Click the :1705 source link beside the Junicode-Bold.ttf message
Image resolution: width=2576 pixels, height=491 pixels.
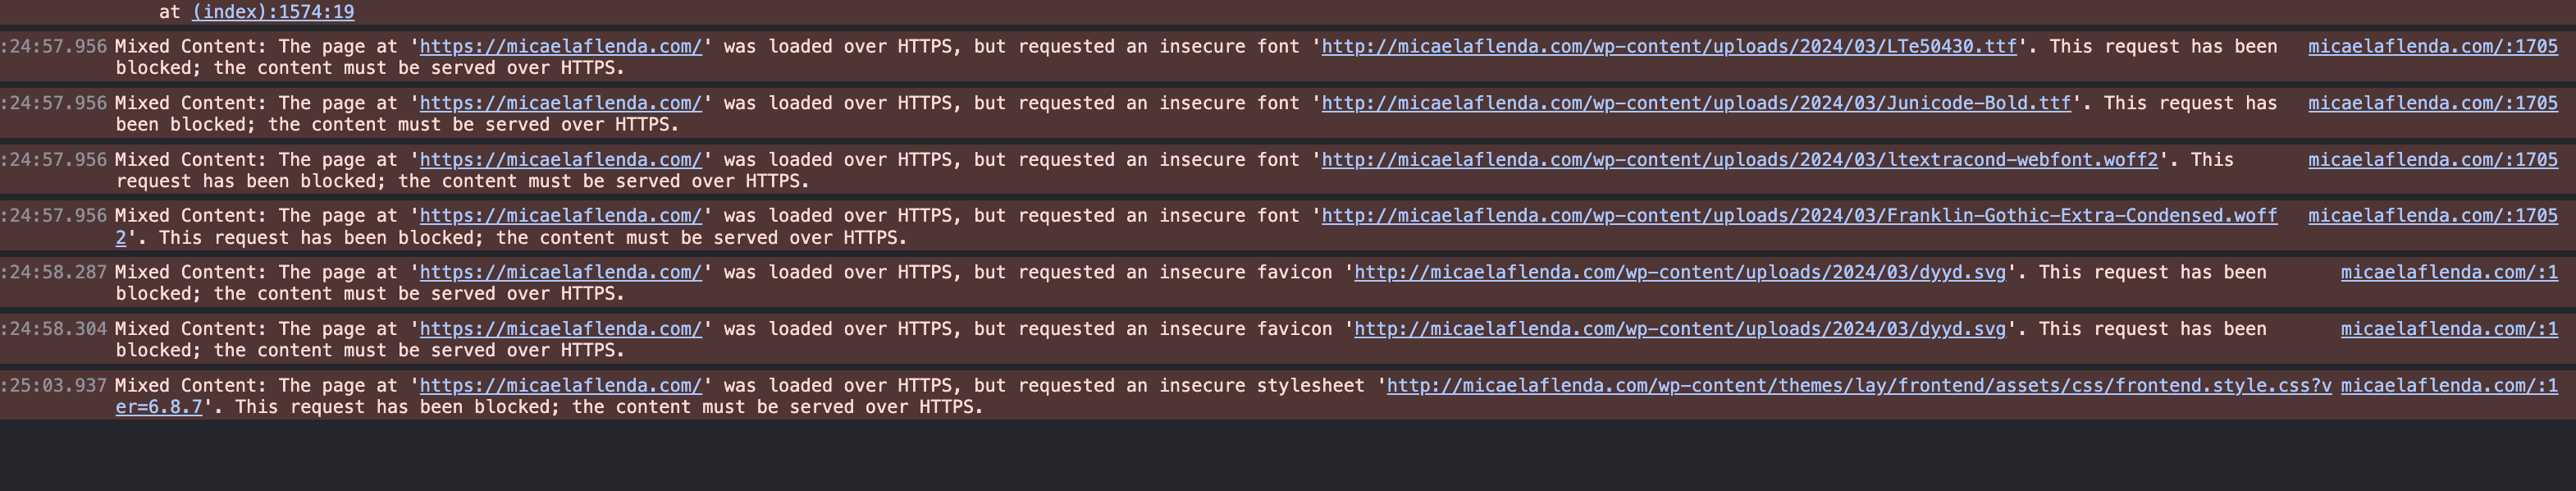(2432, 103)
